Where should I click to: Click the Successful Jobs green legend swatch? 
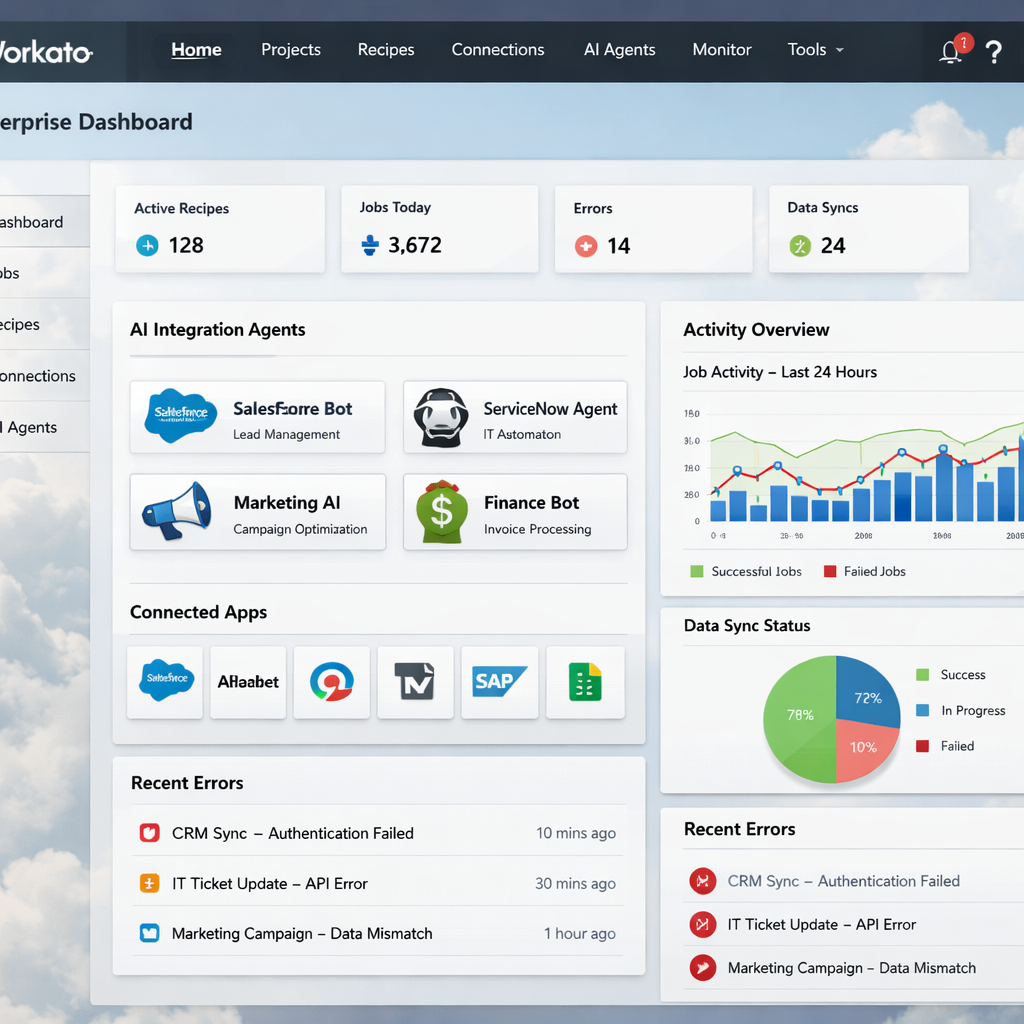[697, 571]
